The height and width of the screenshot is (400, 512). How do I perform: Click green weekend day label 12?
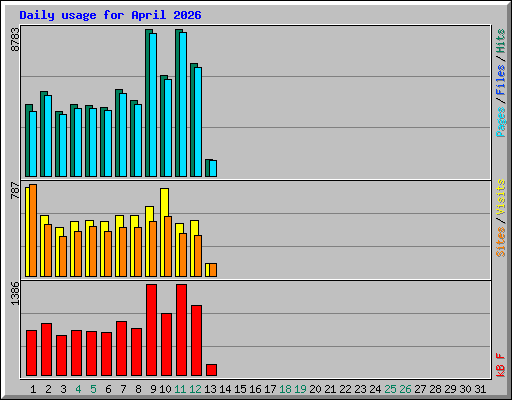[195, 389]
